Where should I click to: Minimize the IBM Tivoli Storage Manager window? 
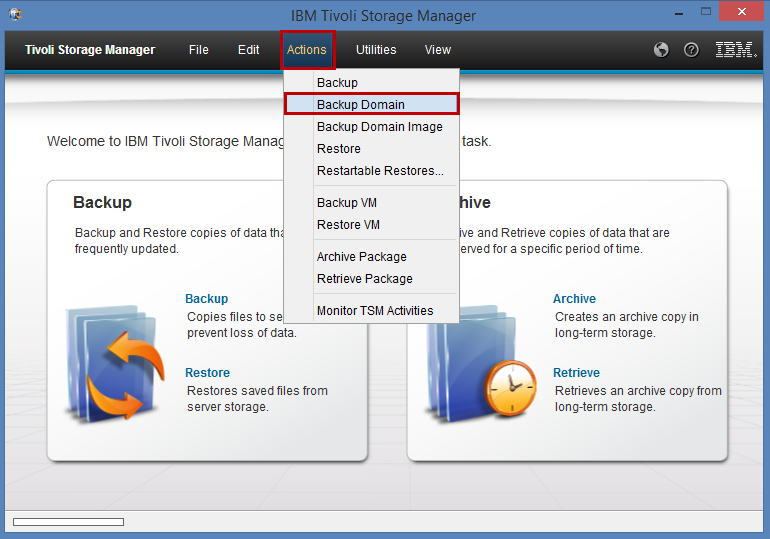(679, 13)
